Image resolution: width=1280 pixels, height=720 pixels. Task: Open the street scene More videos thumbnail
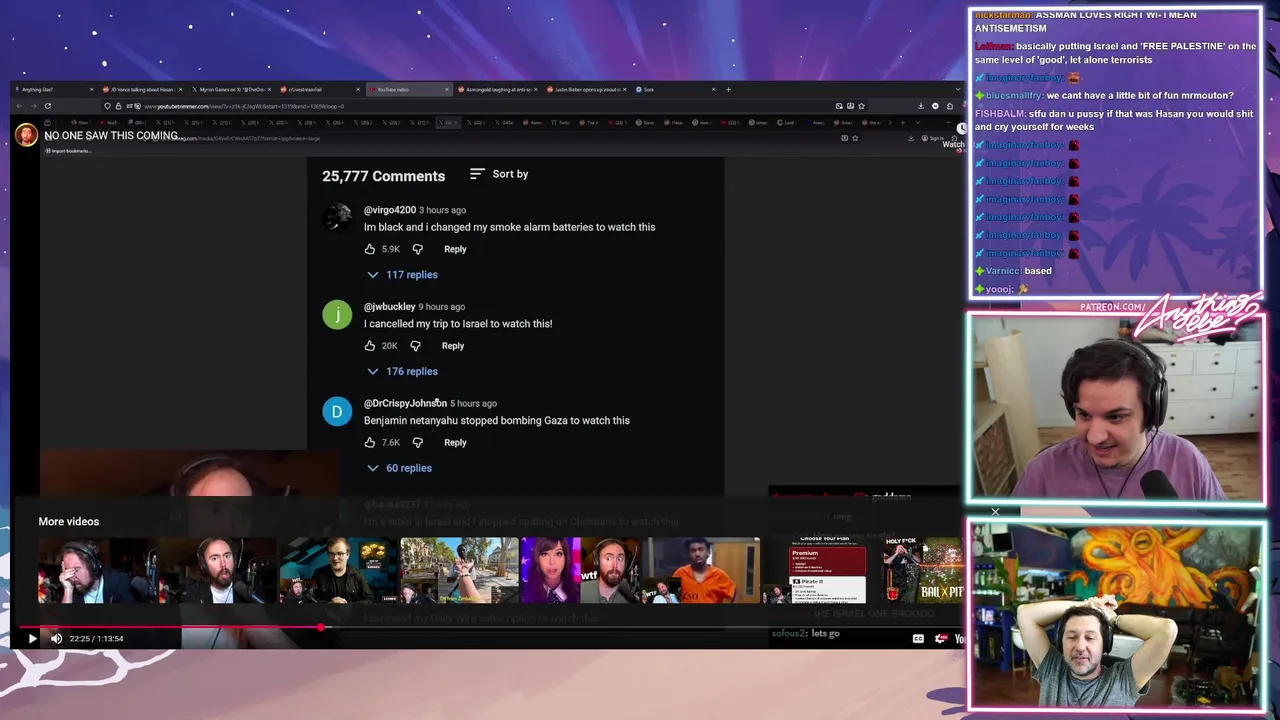click(460, 570)
